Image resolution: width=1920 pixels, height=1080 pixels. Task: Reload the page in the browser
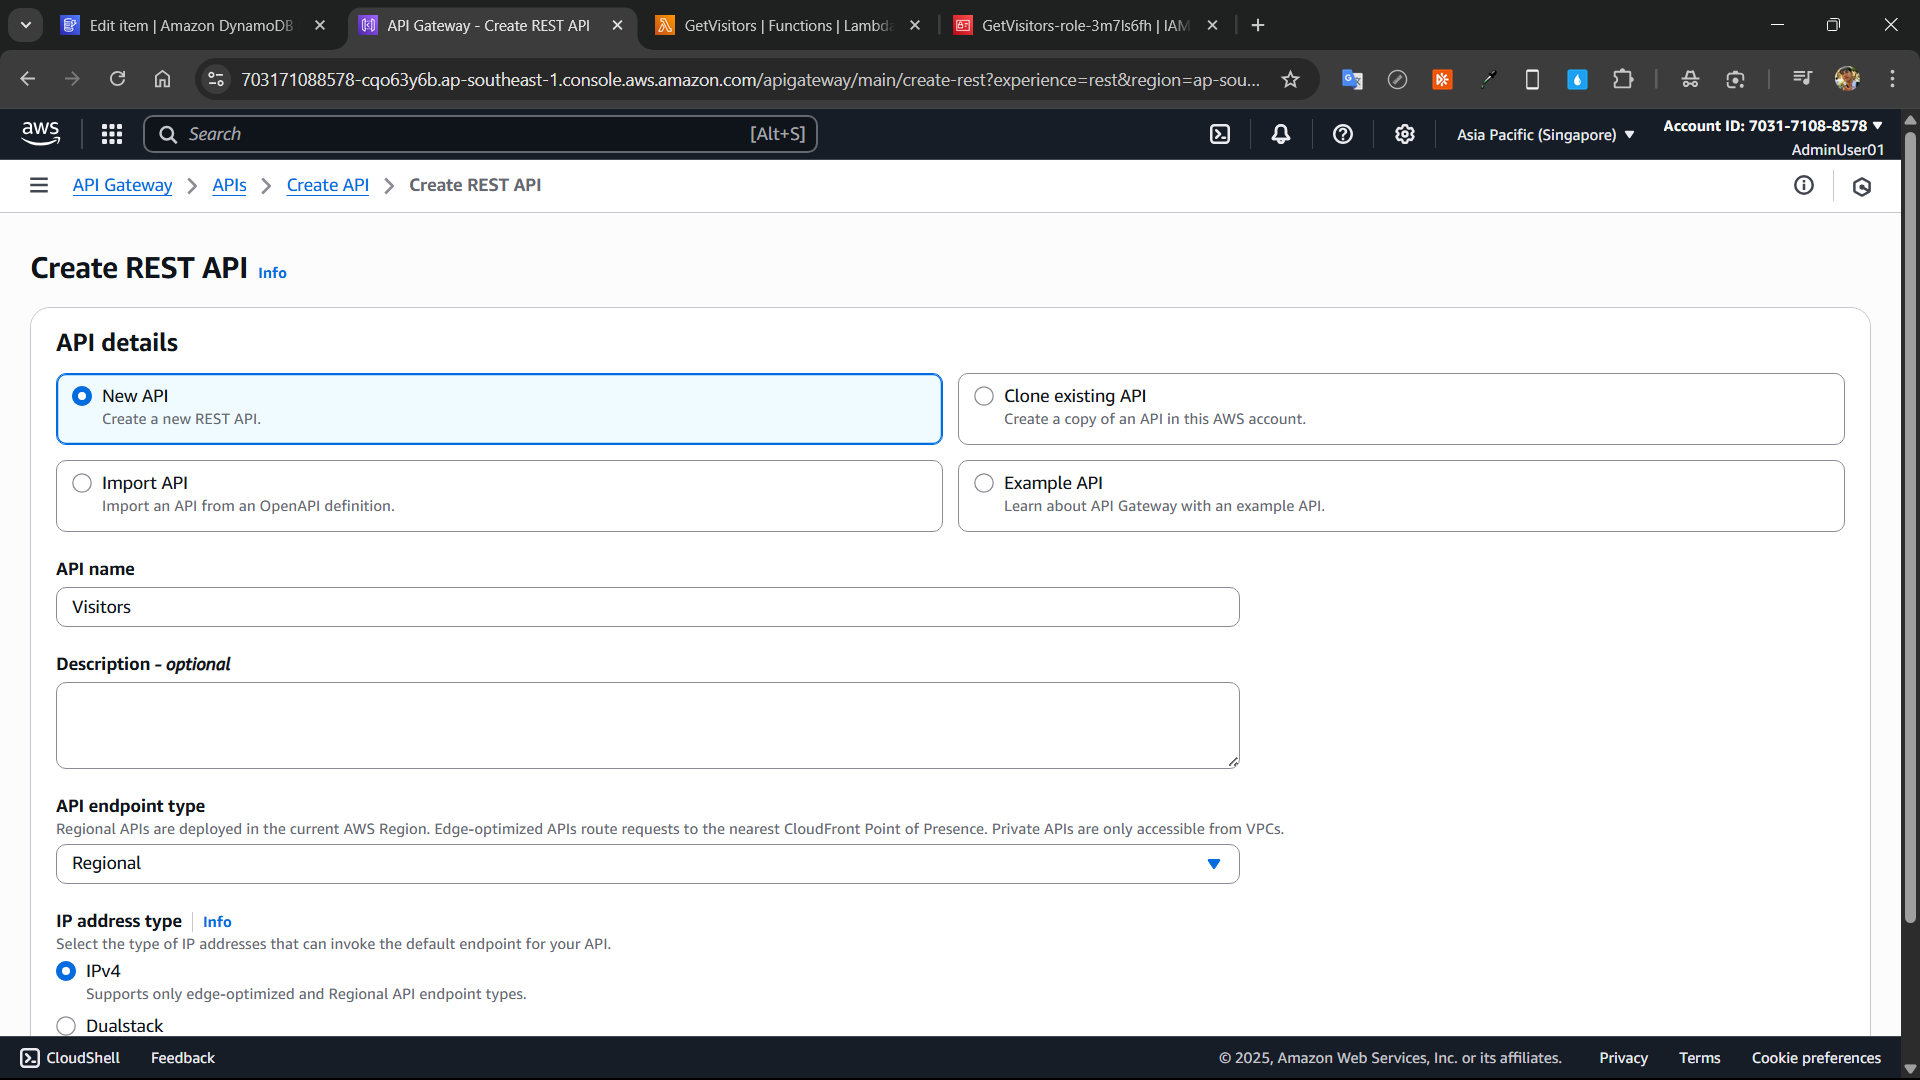coord(117,79)
